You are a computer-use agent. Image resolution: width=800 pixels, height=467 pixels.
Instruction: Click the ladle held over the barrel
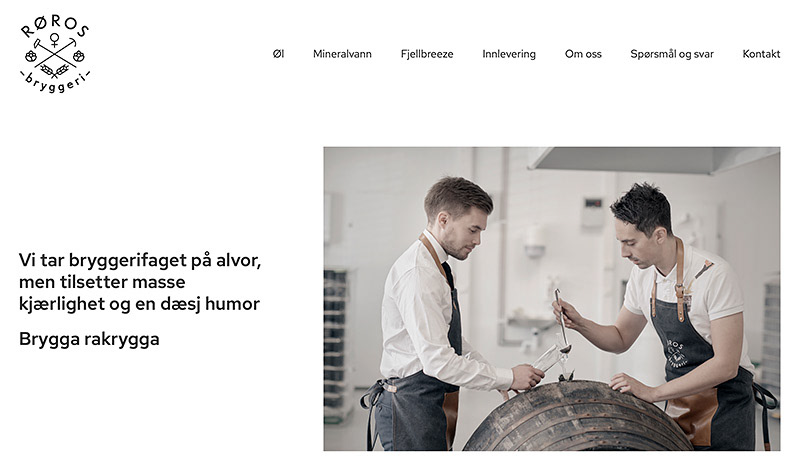coord(562,322)
